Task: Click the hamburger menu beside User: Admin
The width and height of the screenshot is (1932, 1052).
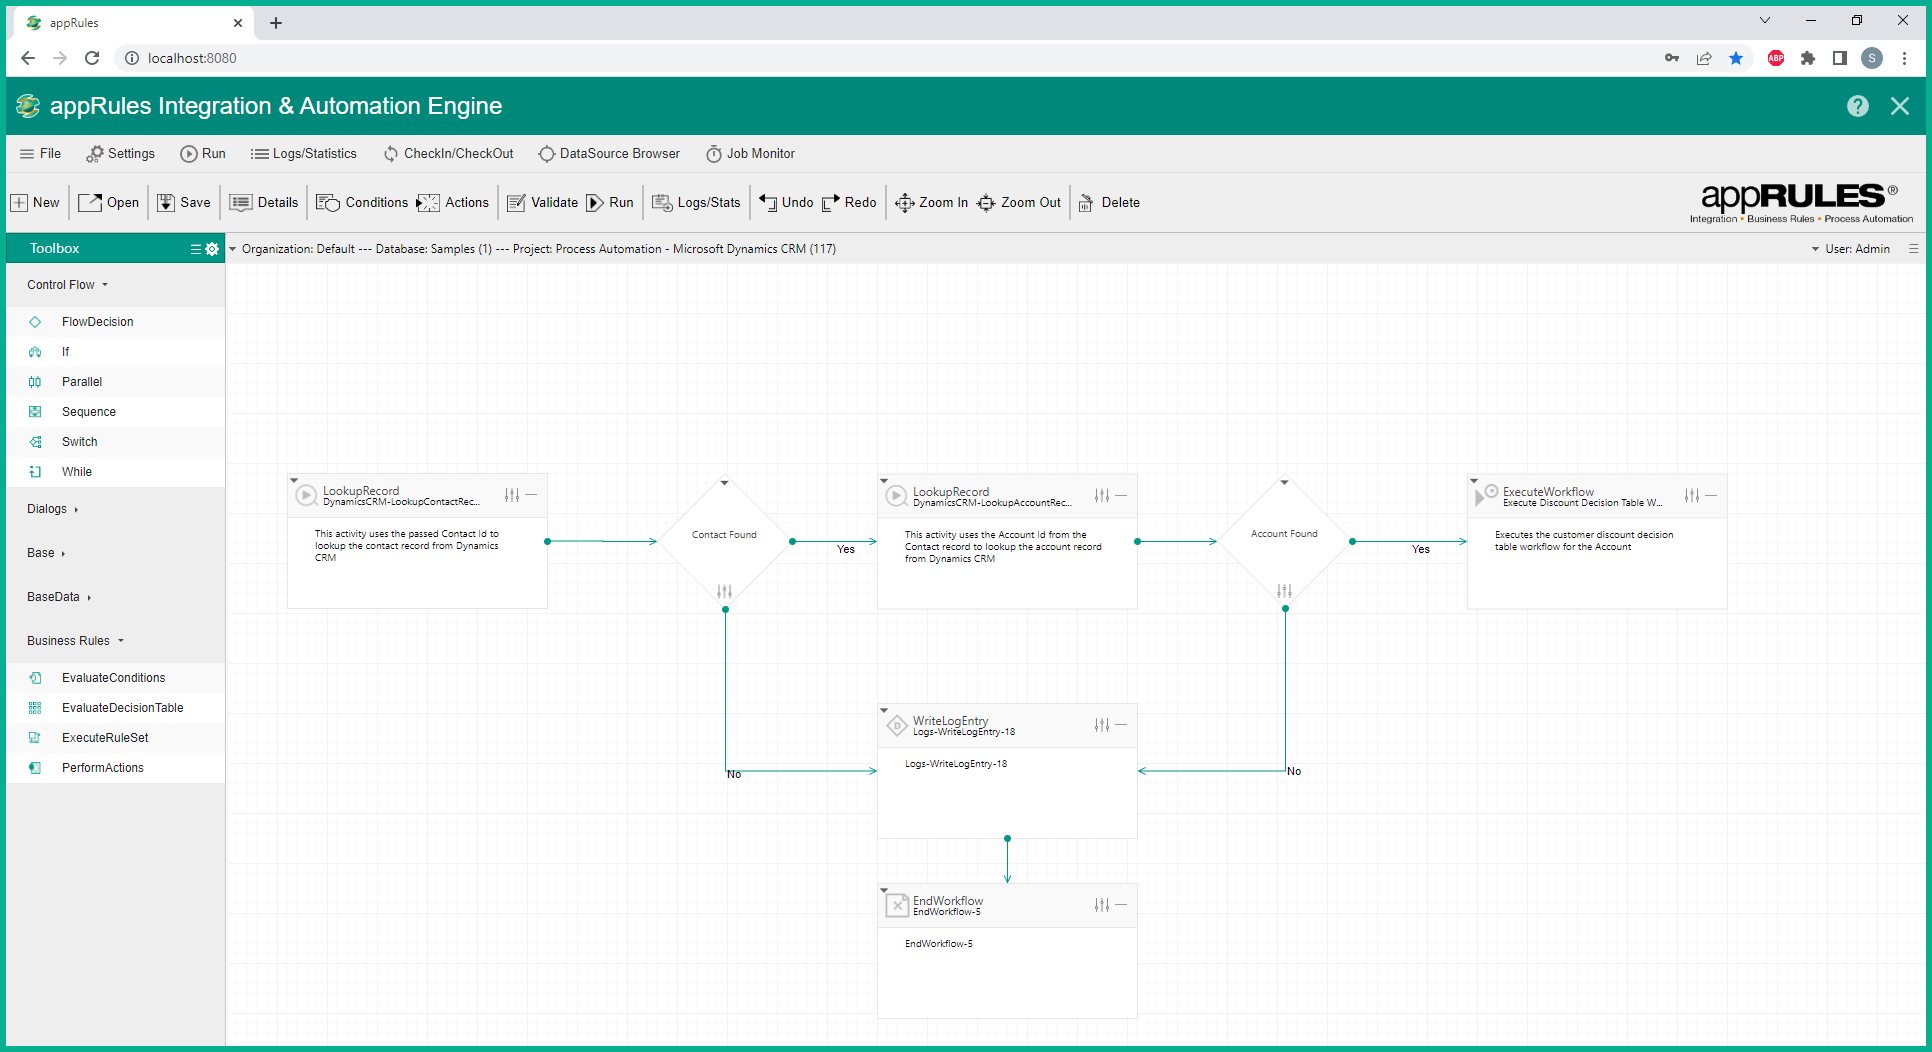Action: click(1913, 249)
